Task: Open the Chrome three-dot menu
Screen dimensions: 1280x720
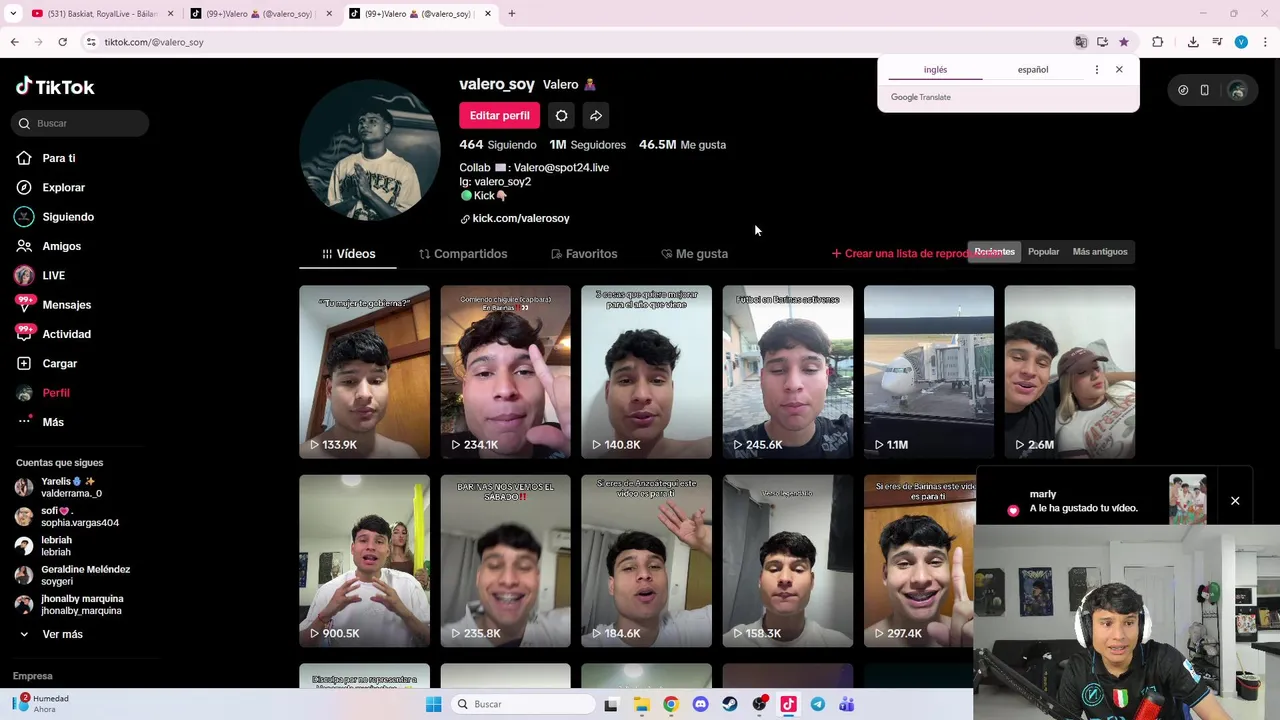Action: [x=1265, y=42]
